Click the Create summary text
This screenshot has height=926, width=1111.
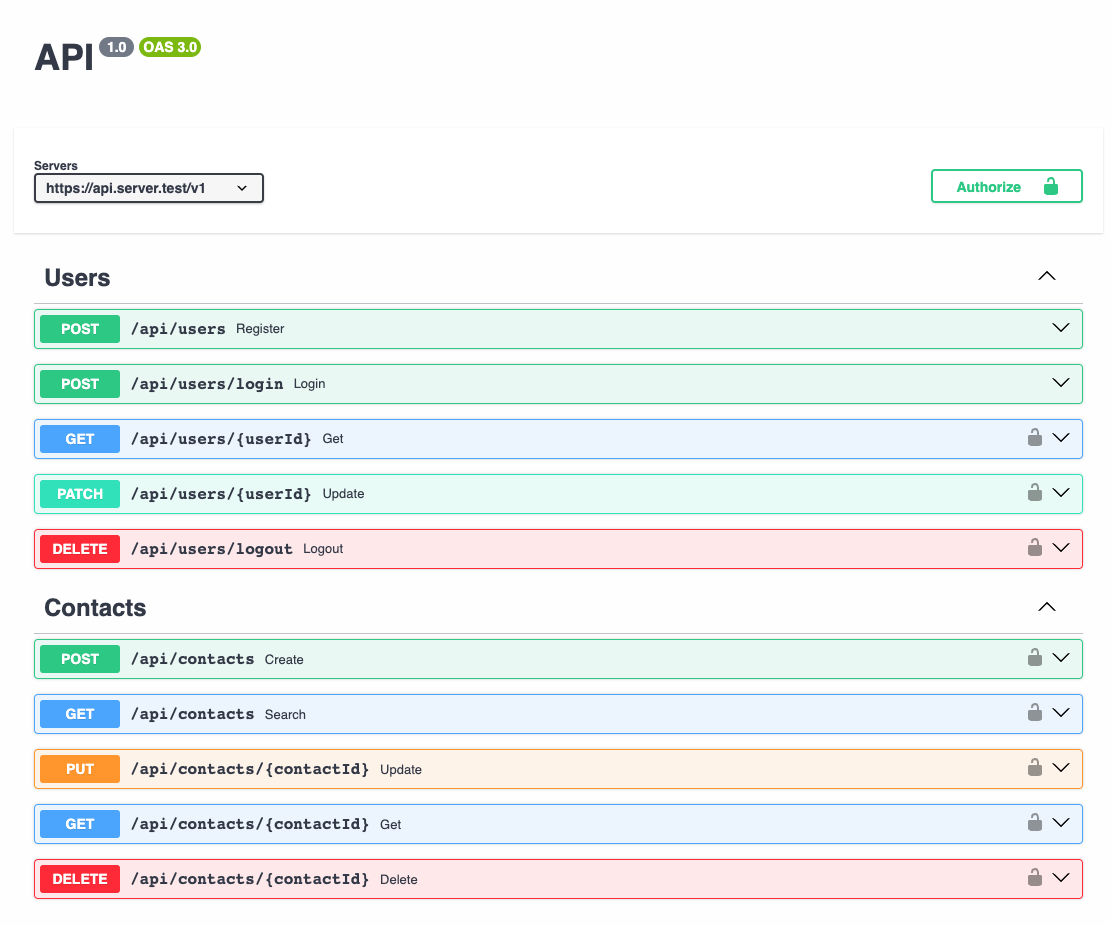coord(284,660)
